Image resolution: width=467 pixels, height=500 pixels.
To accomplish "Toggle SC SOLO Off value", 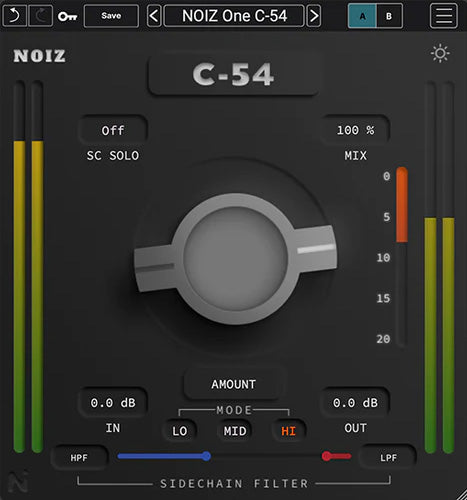I will click(113, 130).
